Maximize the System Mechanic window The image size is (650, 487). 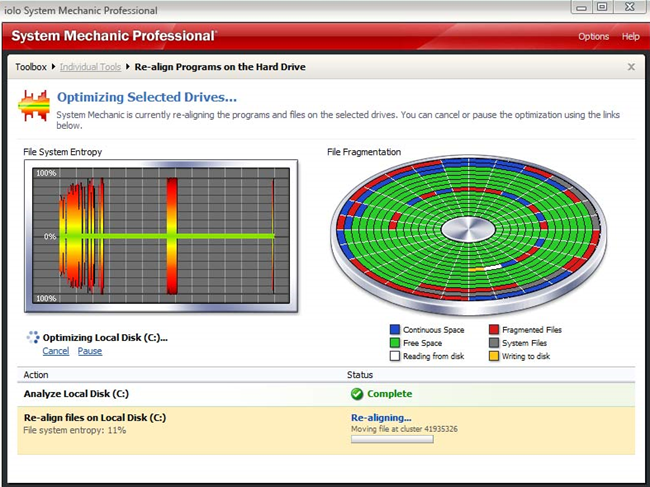[x=602, y=7]
